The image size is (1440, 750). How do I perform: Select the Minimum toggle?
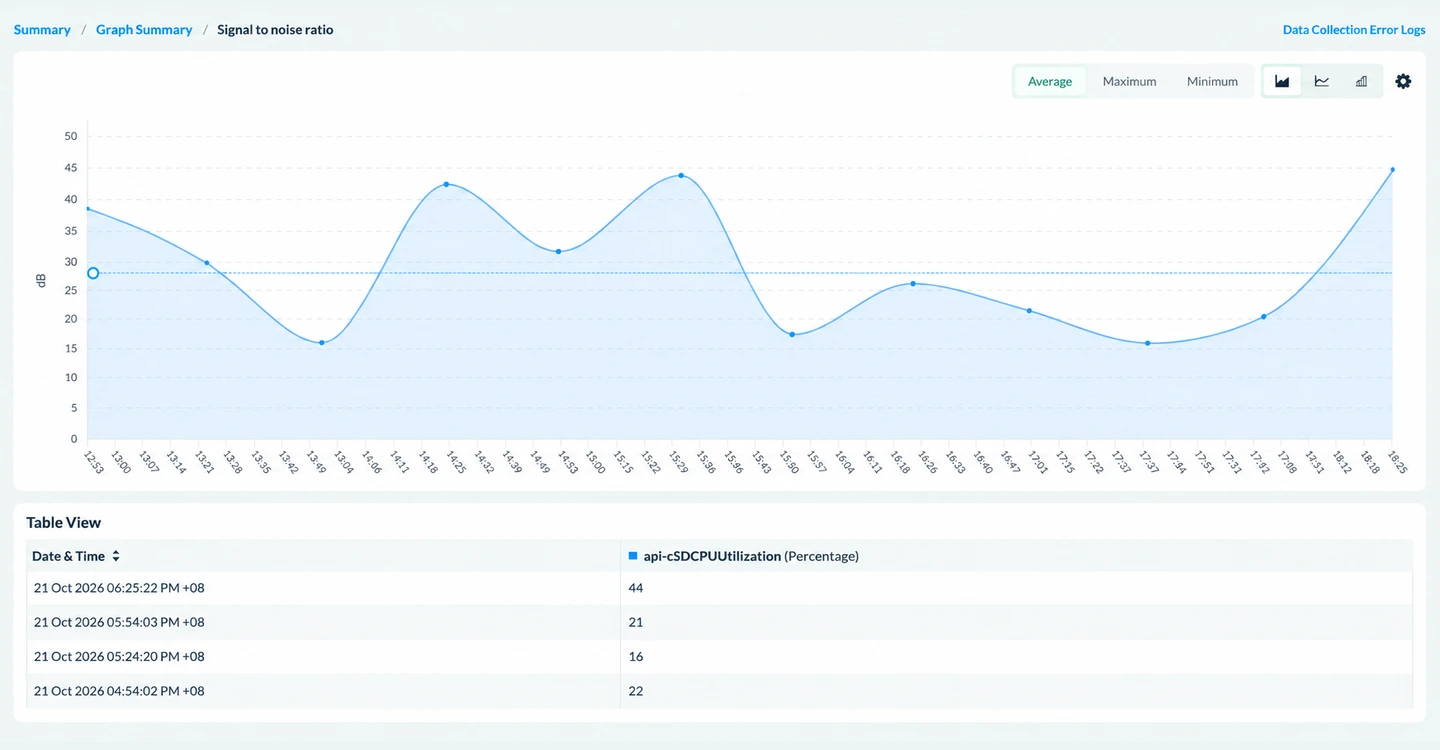pyautogui.click(x=1212, y=81)
